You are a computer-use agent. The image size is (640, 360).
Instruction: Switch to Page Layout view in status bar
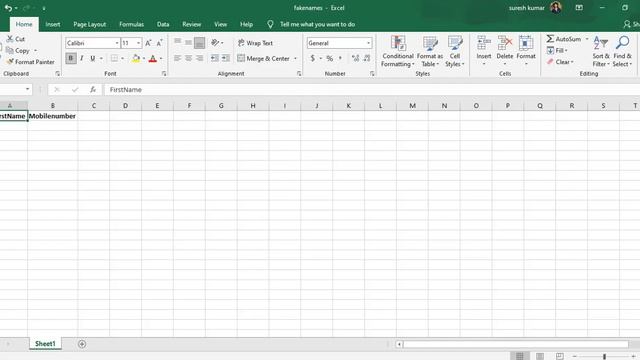(540, 356)
